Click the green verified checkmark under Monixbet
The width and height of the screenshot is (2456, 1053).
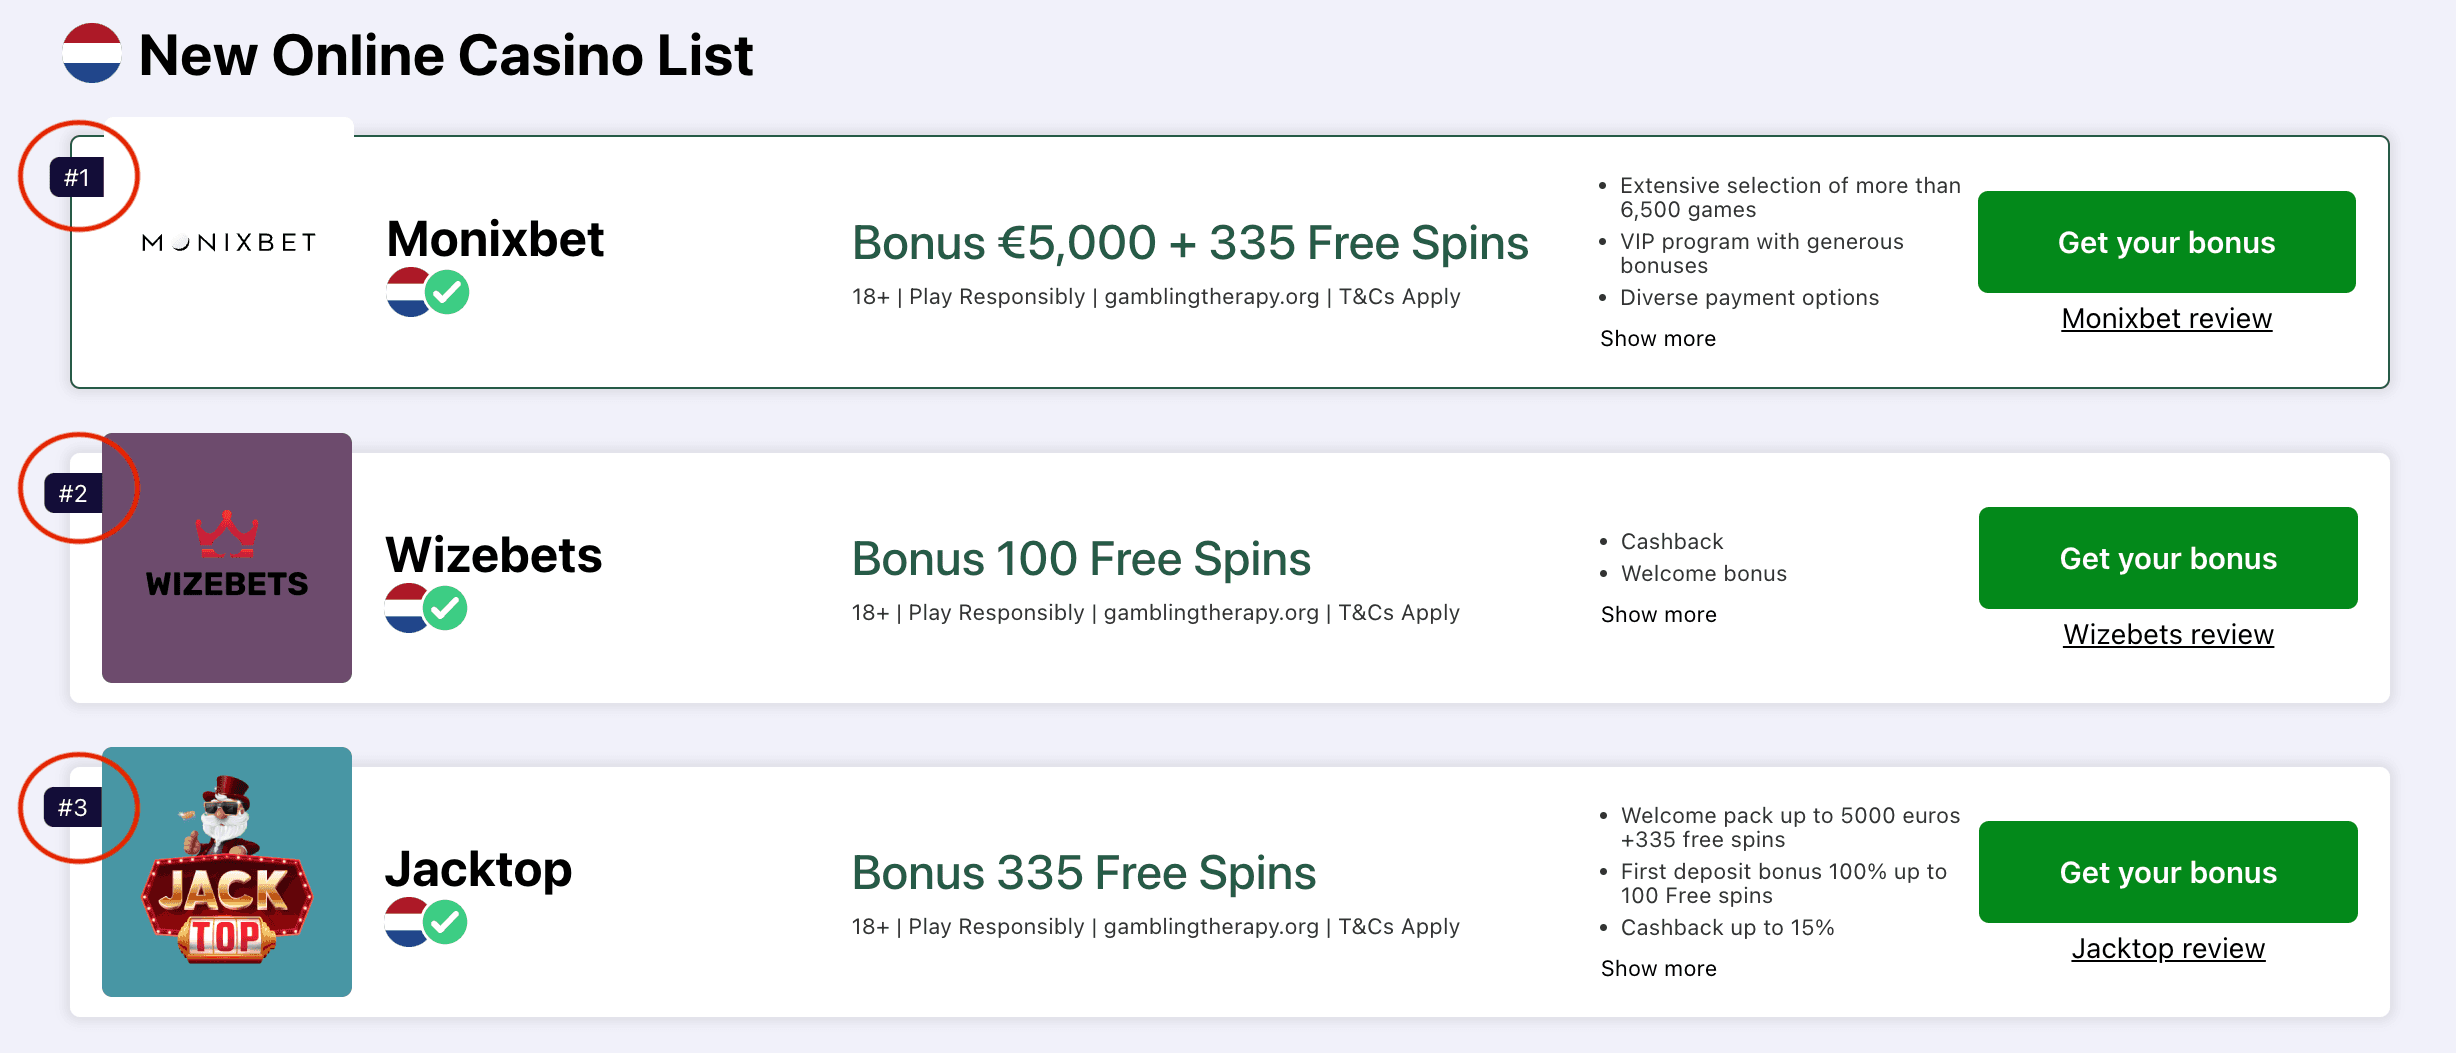448,293
